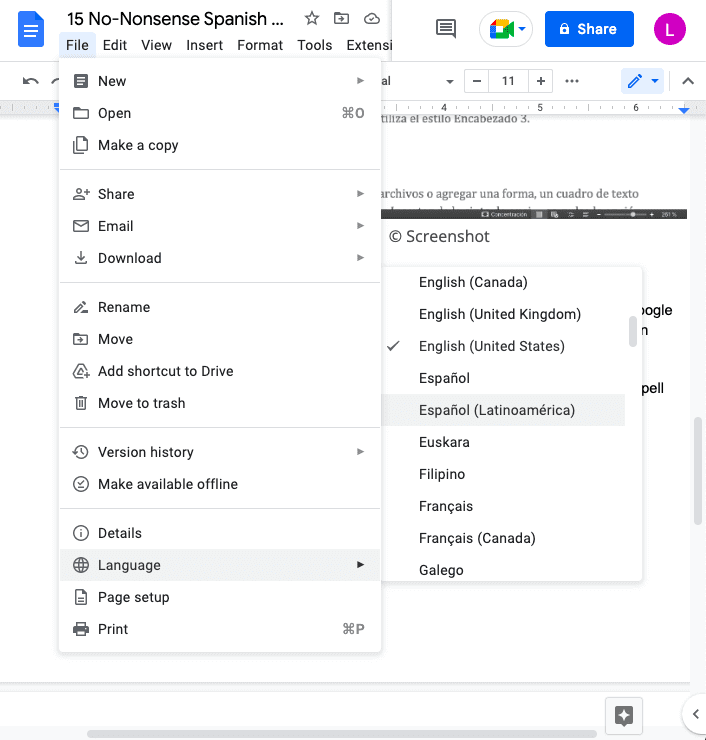The height and width of the screenshot is (740, 706).
Task: Open the Insert menu
Action: [x=204, y=45]
